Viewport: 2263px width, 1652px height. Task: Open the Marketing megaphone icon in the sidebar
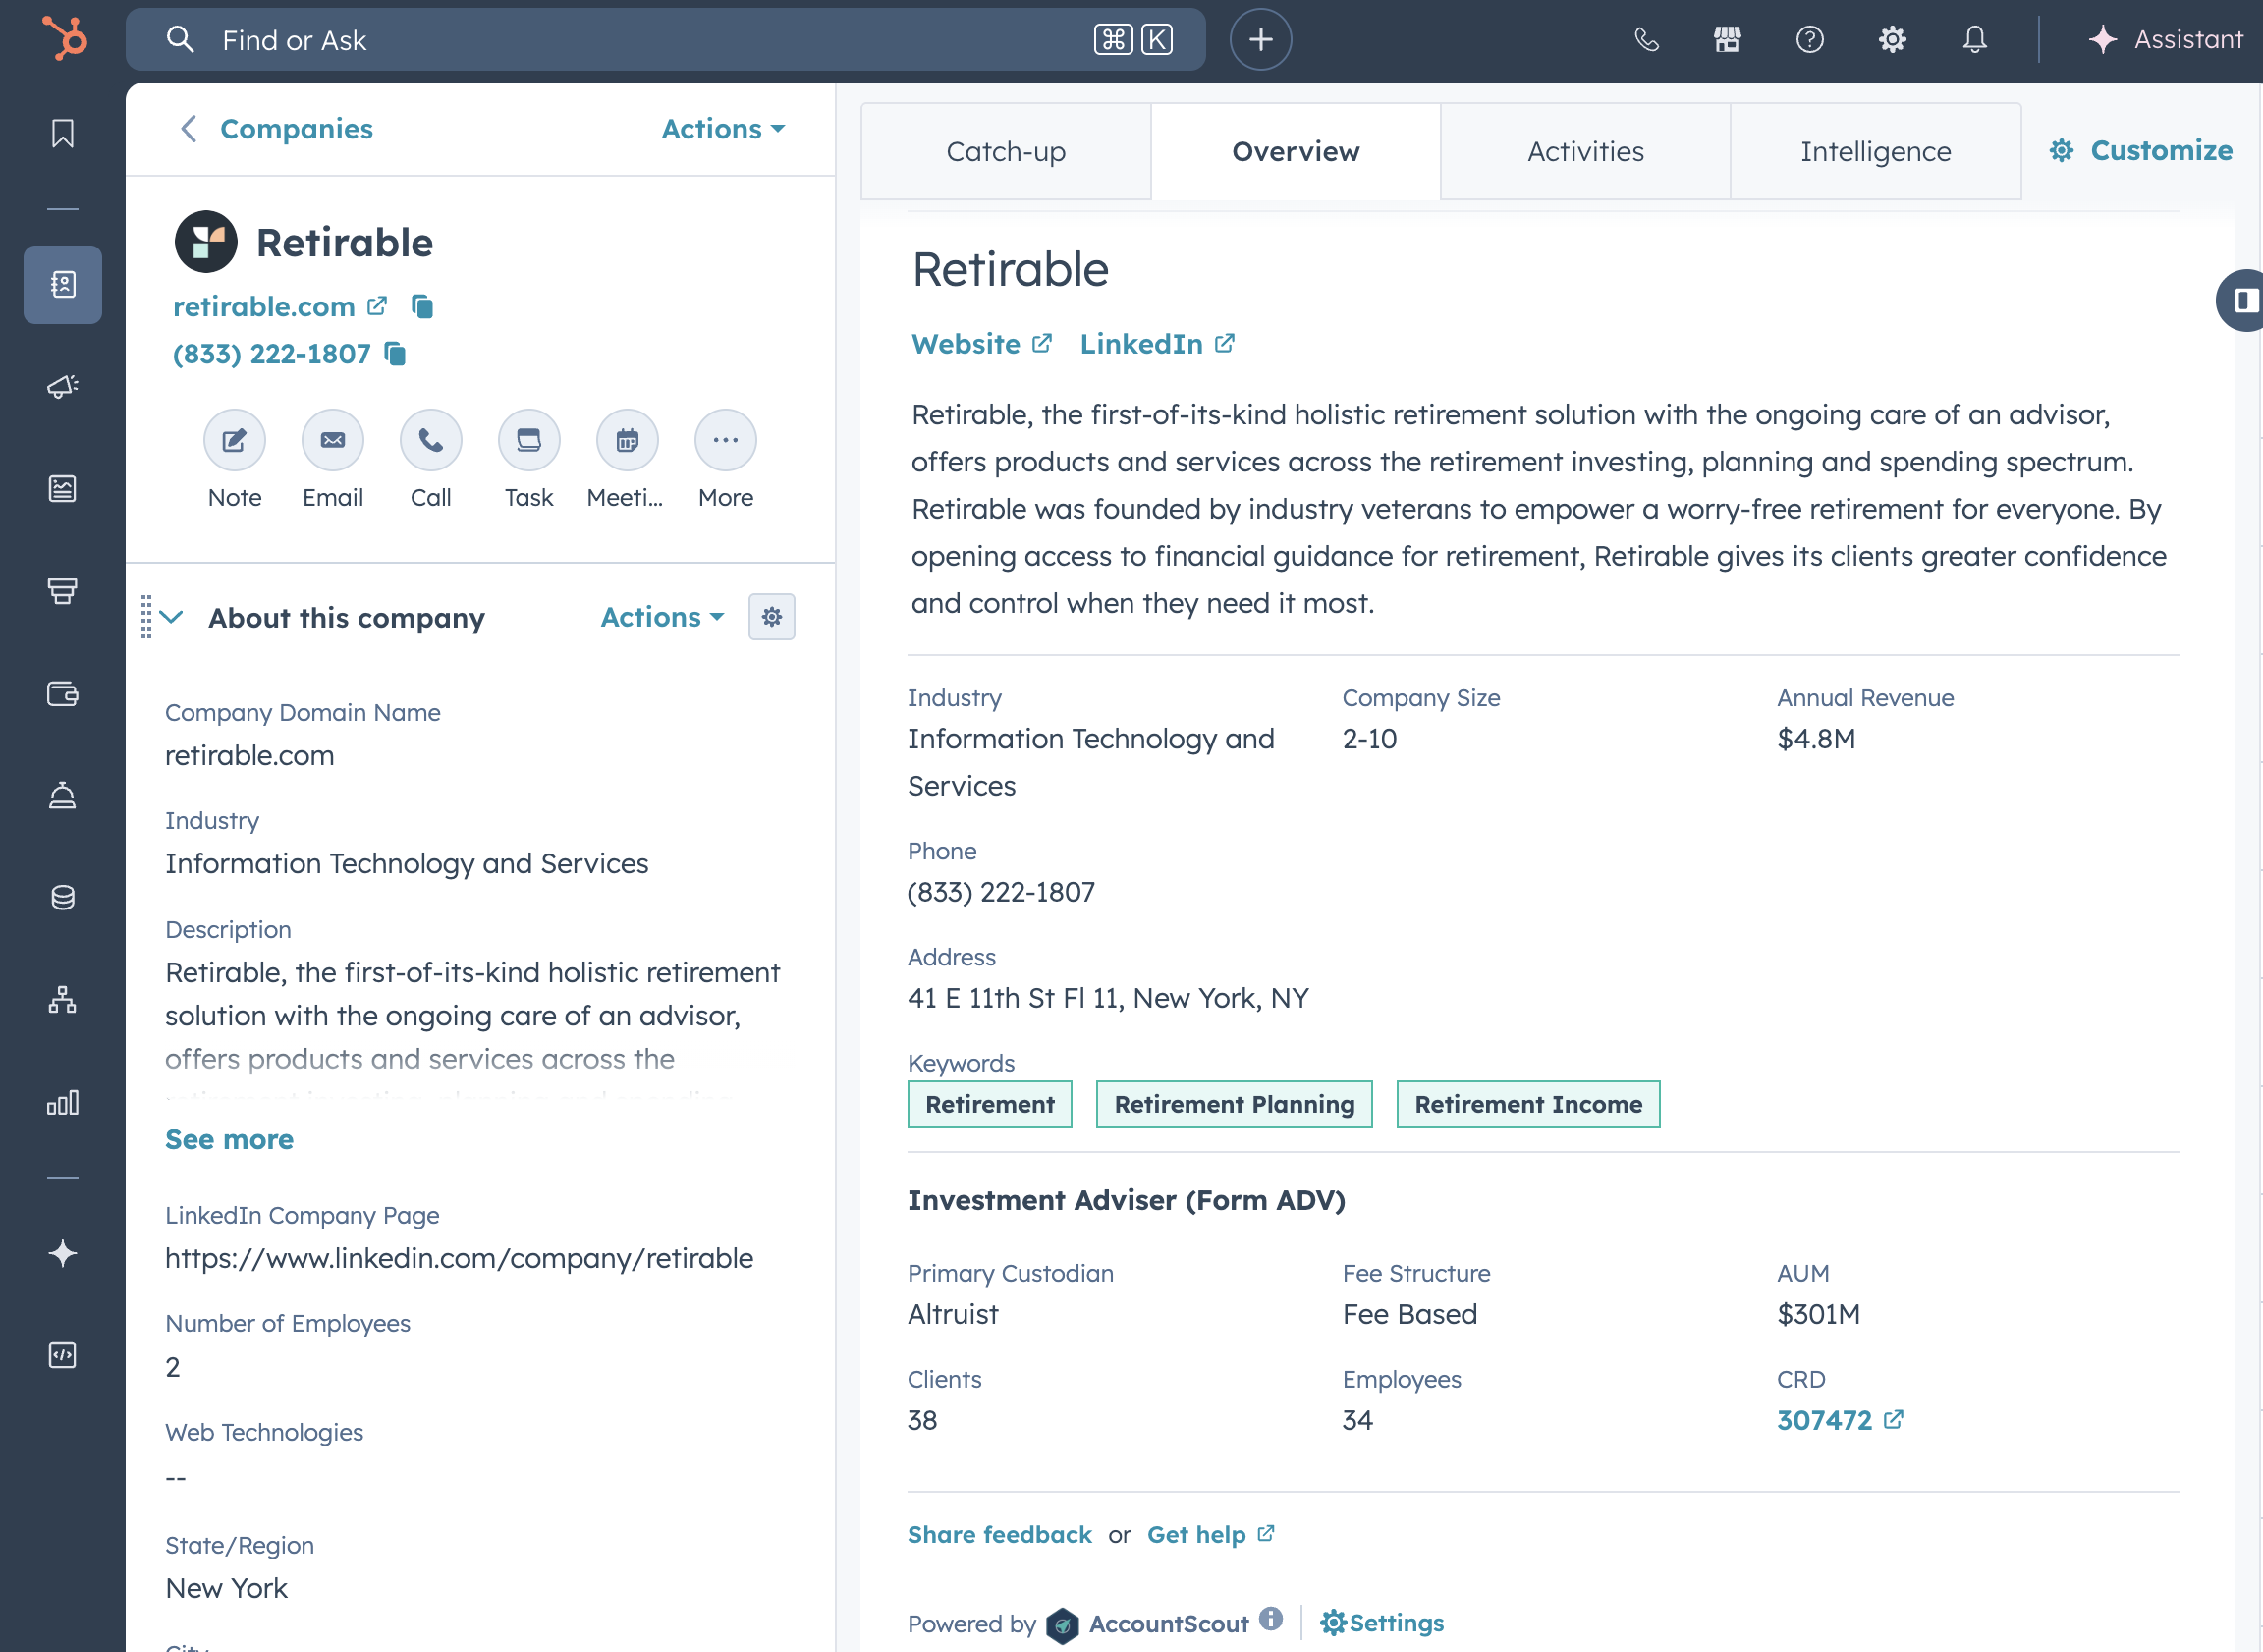click(x=62, y=387)
